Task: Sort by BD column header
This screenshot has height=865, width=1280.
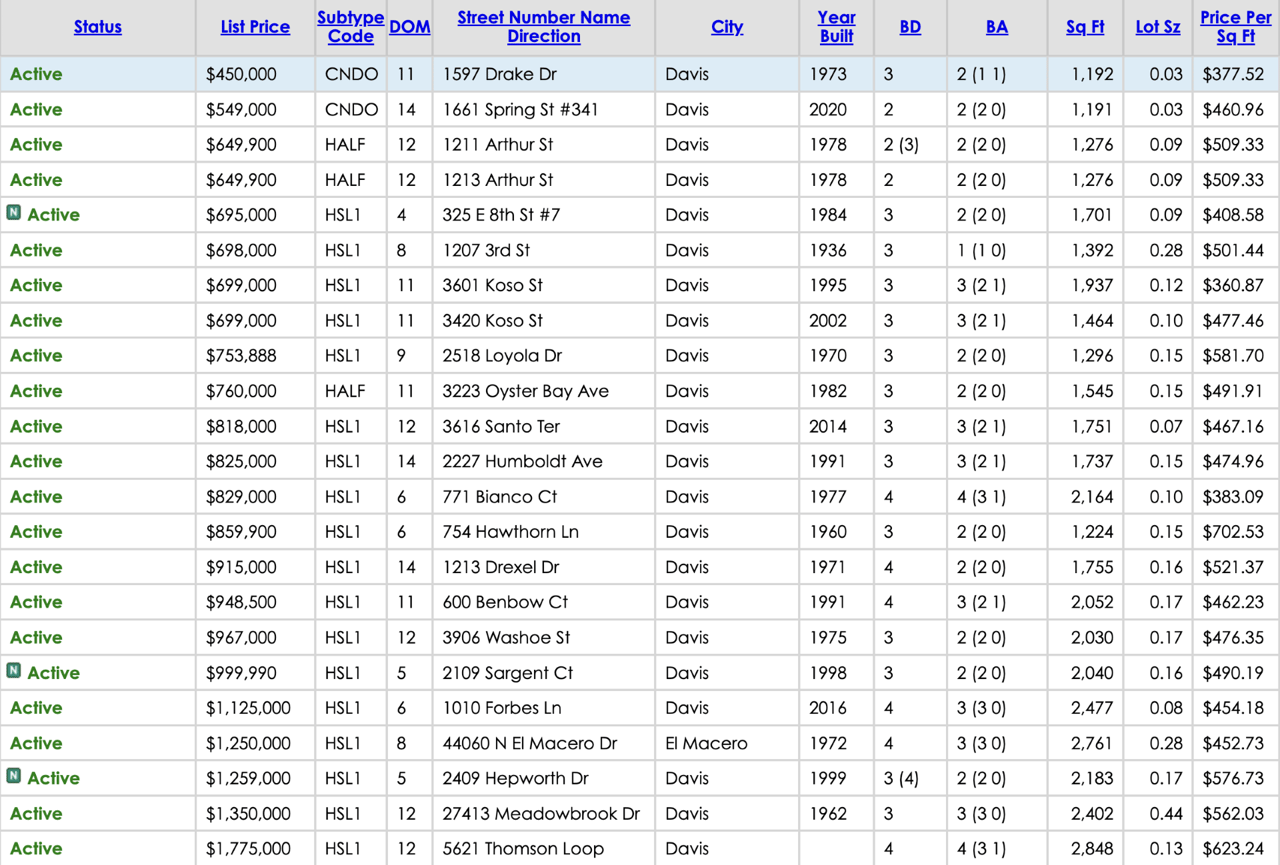Action: tap(910, 27)
